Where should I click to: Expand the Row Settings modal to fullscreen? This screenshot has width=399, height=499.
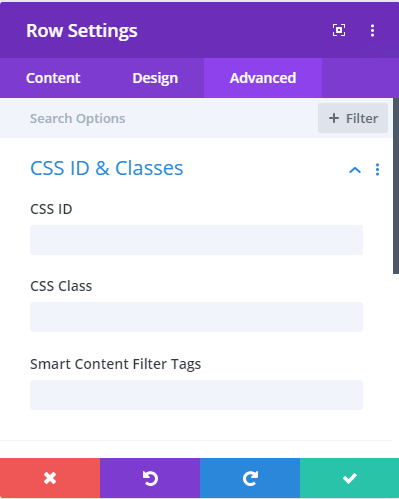click(x=339, y=30)
